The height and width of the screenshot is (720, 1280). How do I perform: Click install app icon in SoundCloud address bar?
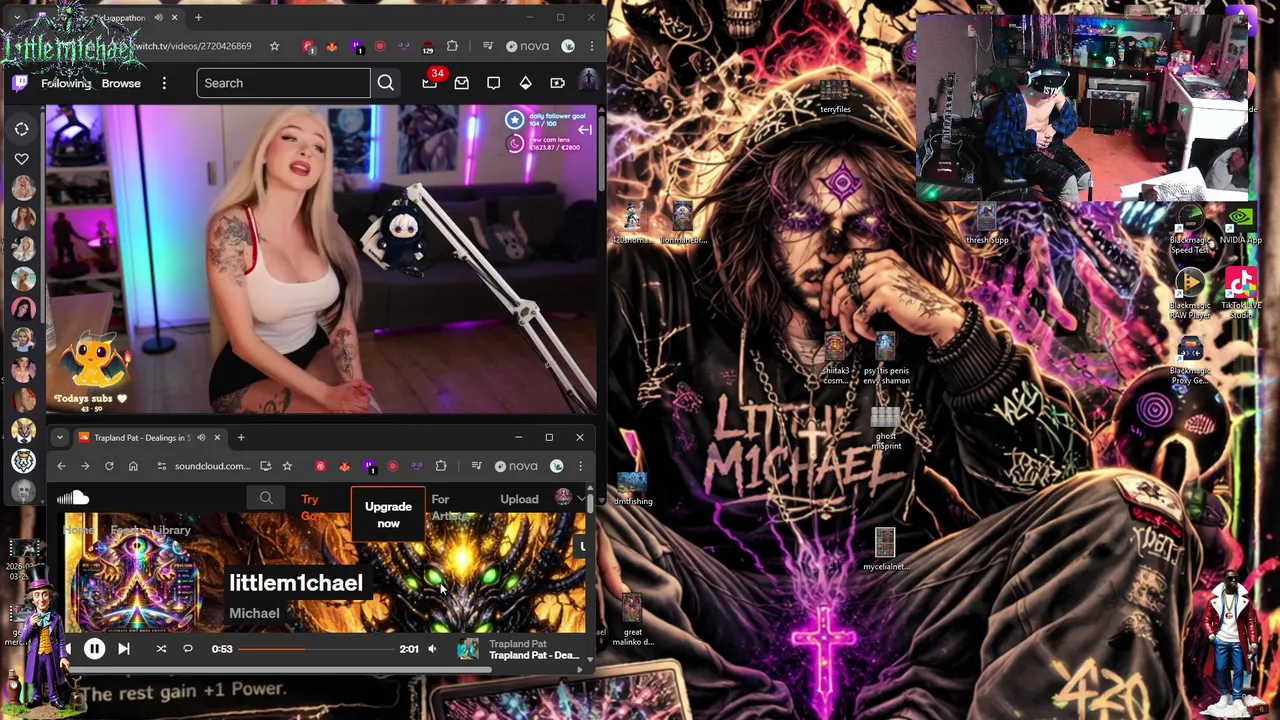(265, 466)
